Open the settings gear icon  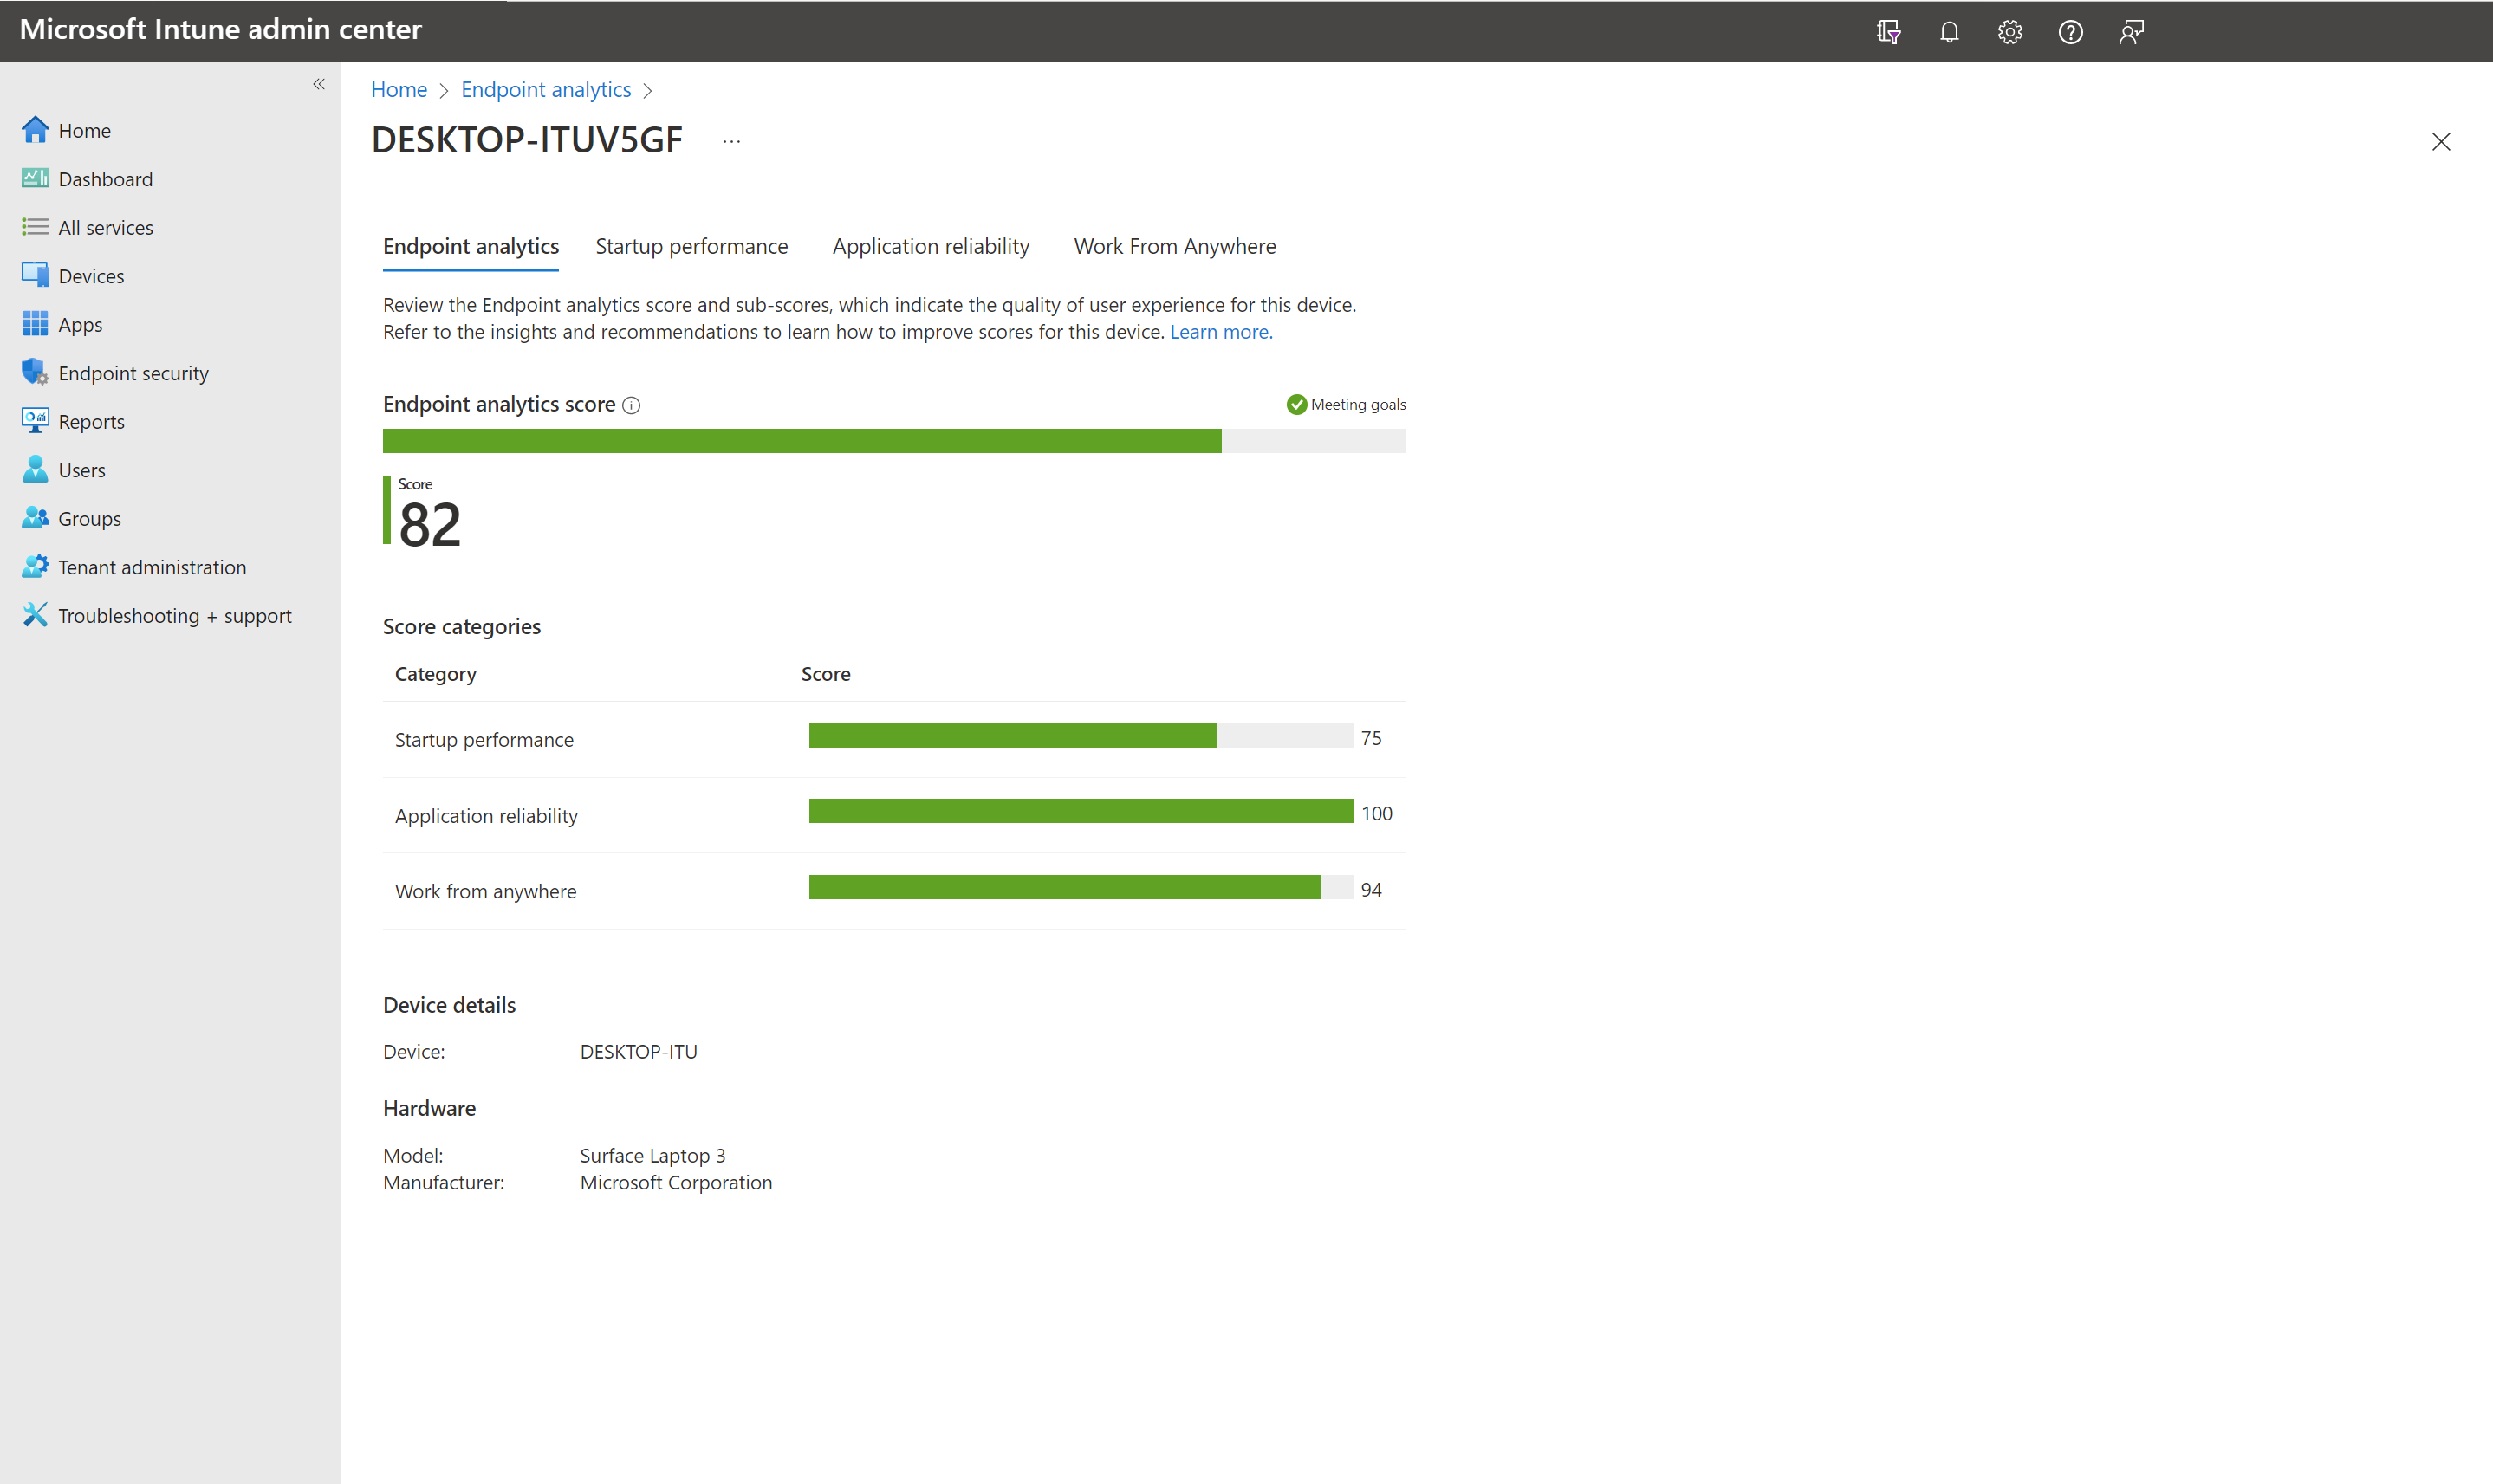(2010, 32)
